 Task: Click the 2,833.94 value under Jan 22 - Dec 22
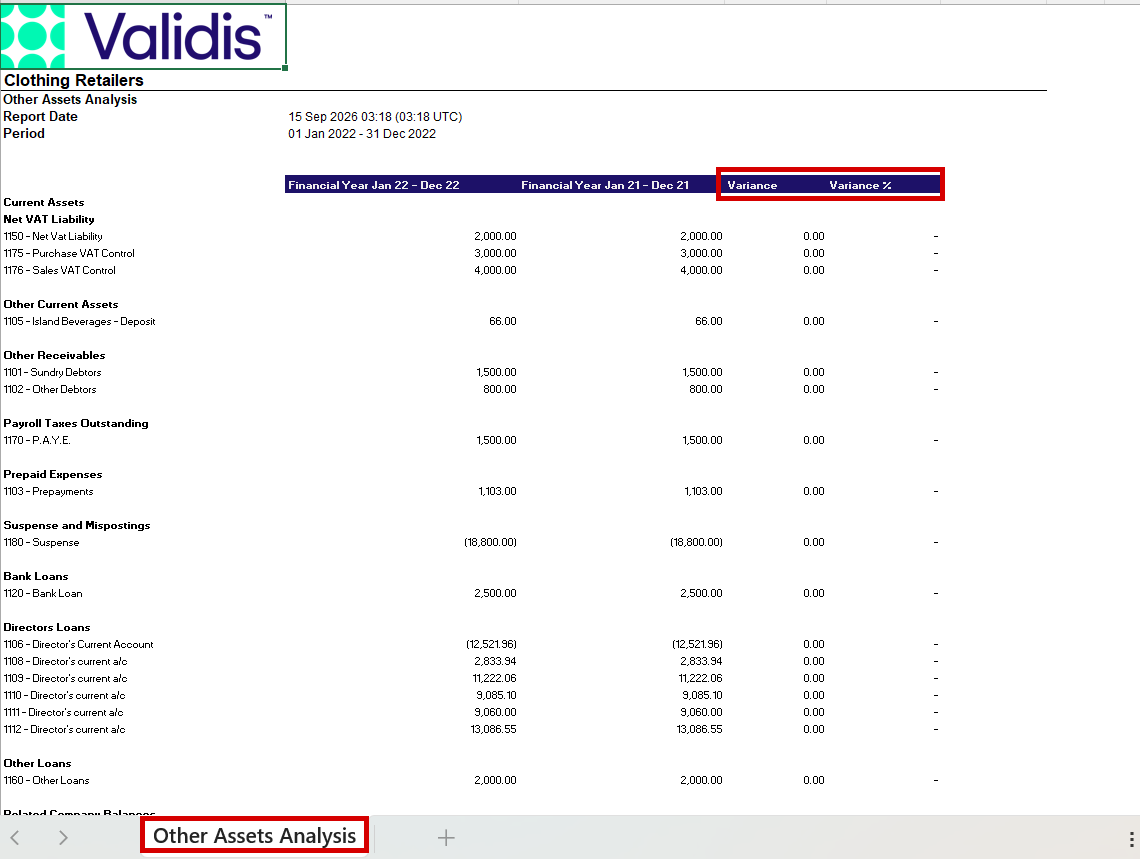point(495,661)
